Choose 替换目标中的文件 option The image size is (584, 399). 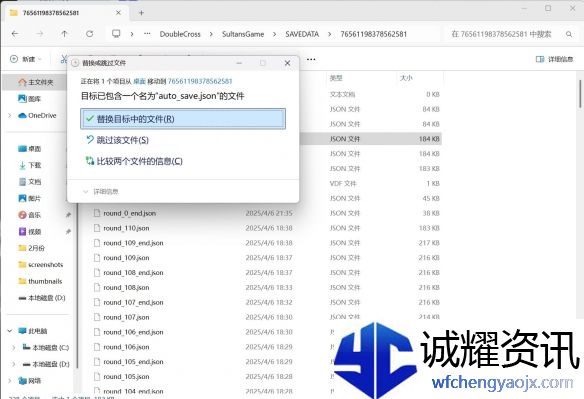(183, 119)
